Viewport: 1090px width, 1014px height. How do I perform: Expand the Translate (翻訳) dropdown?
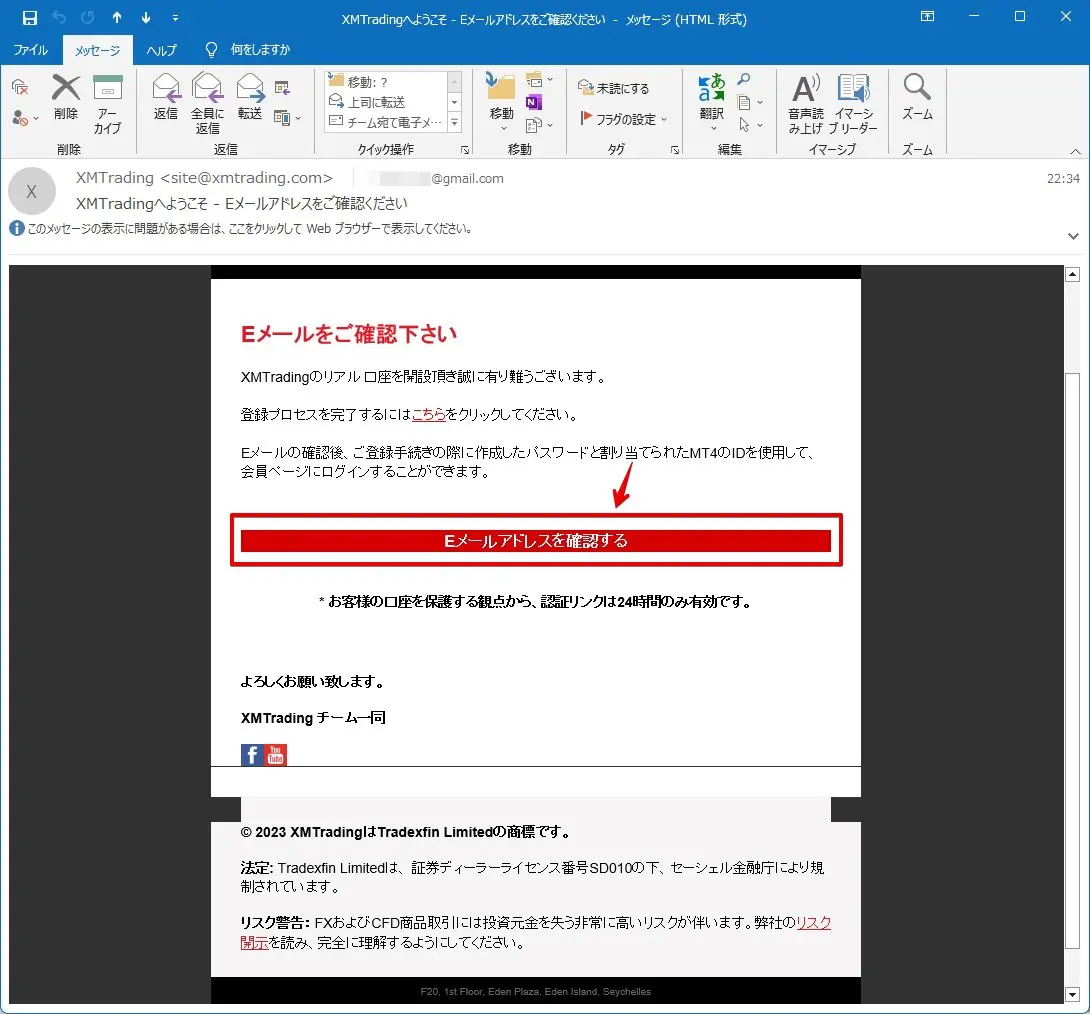[x=711, y=128]
